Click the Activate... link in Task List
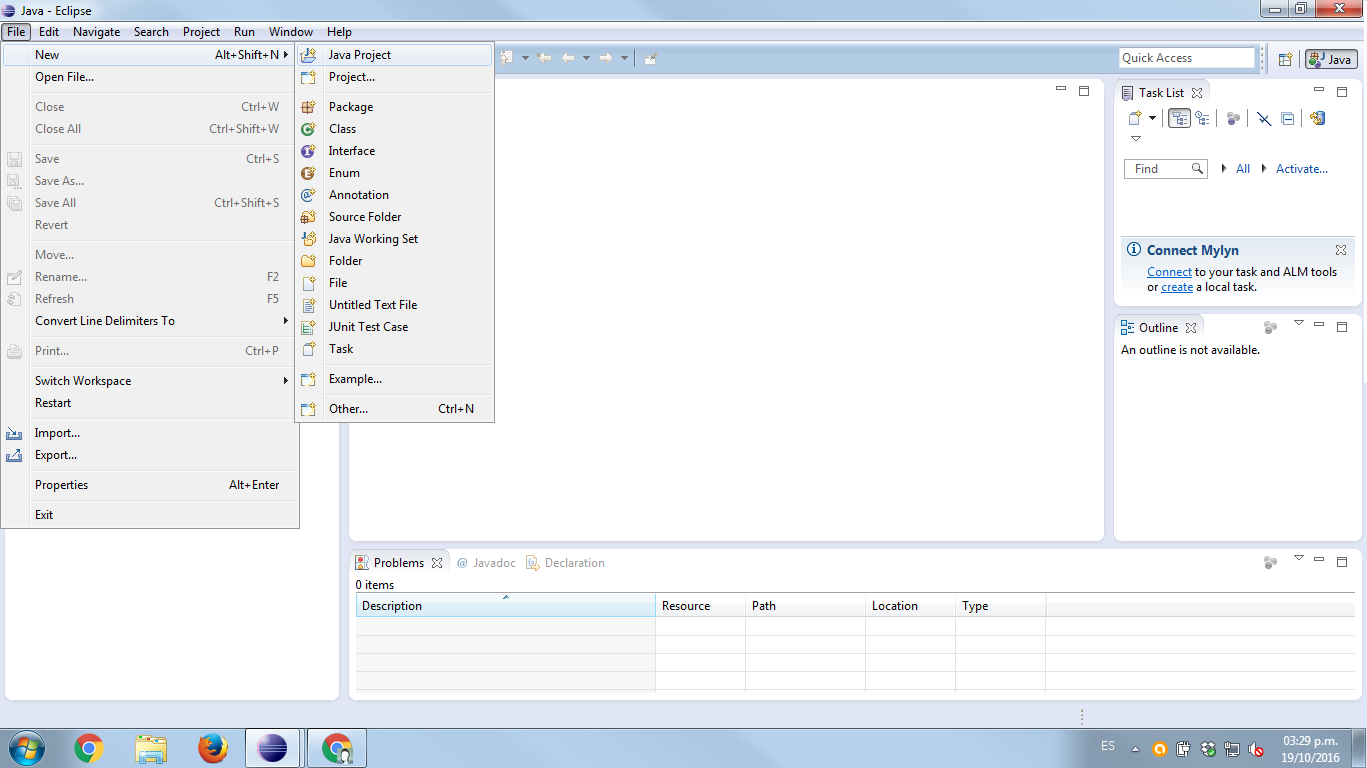1367x768 pixels. pos(1301,169)
